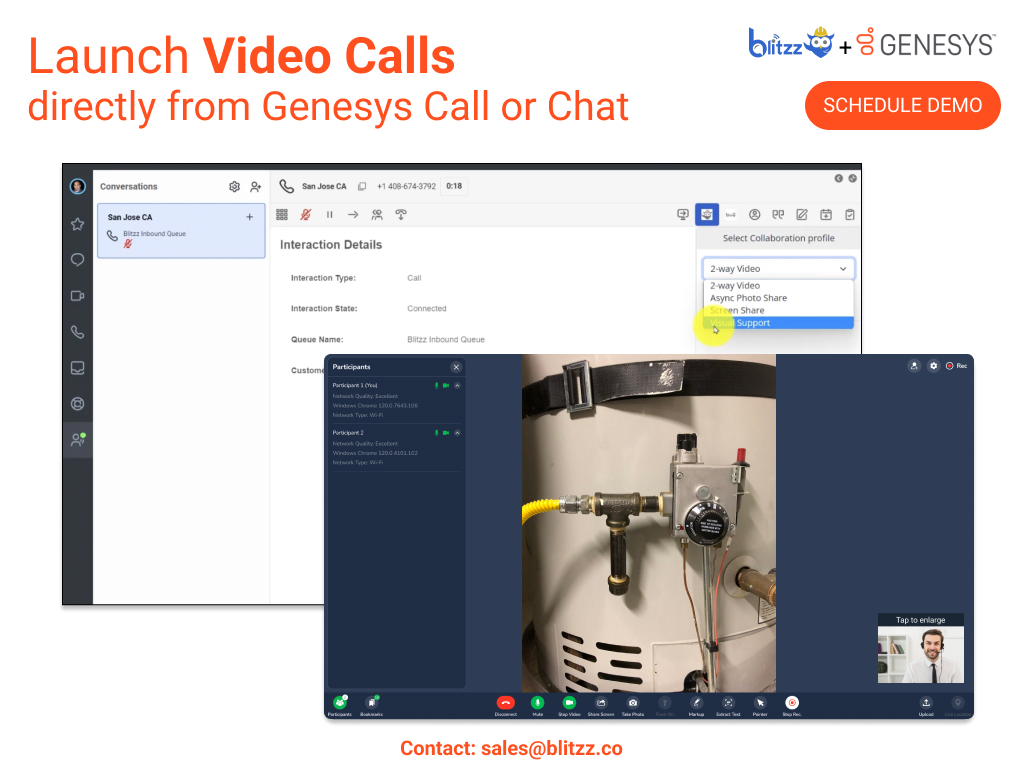Open the chat bubble in Genesys sidebar

(78, 260)
